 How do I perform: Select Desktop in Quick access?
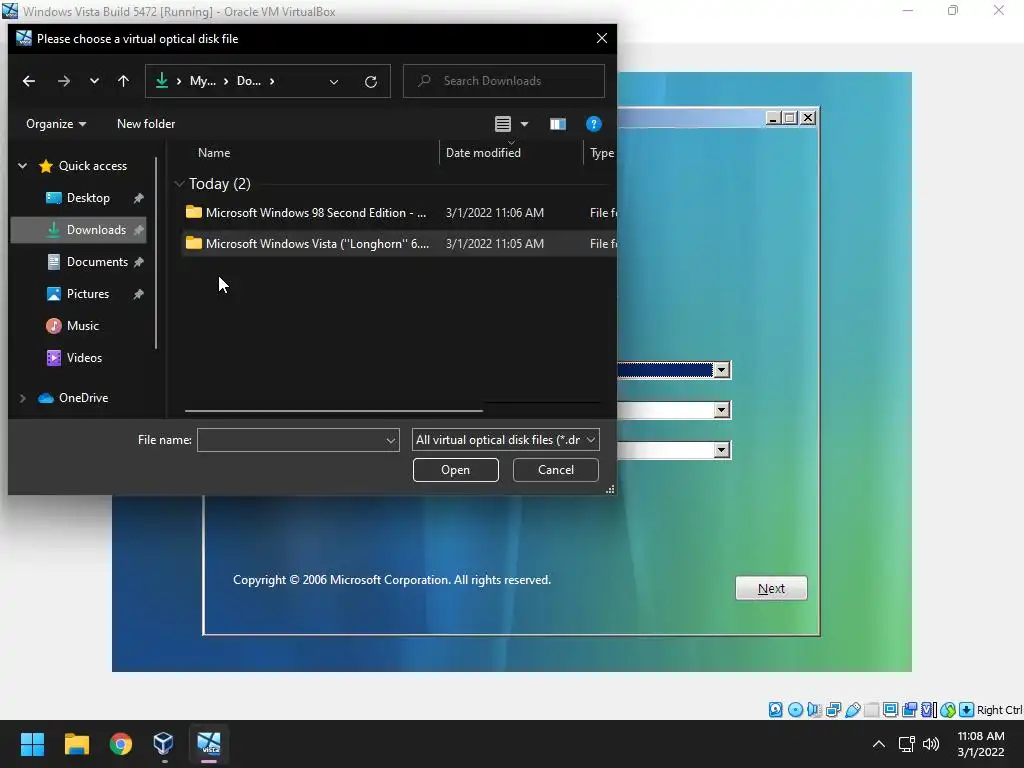88,198
